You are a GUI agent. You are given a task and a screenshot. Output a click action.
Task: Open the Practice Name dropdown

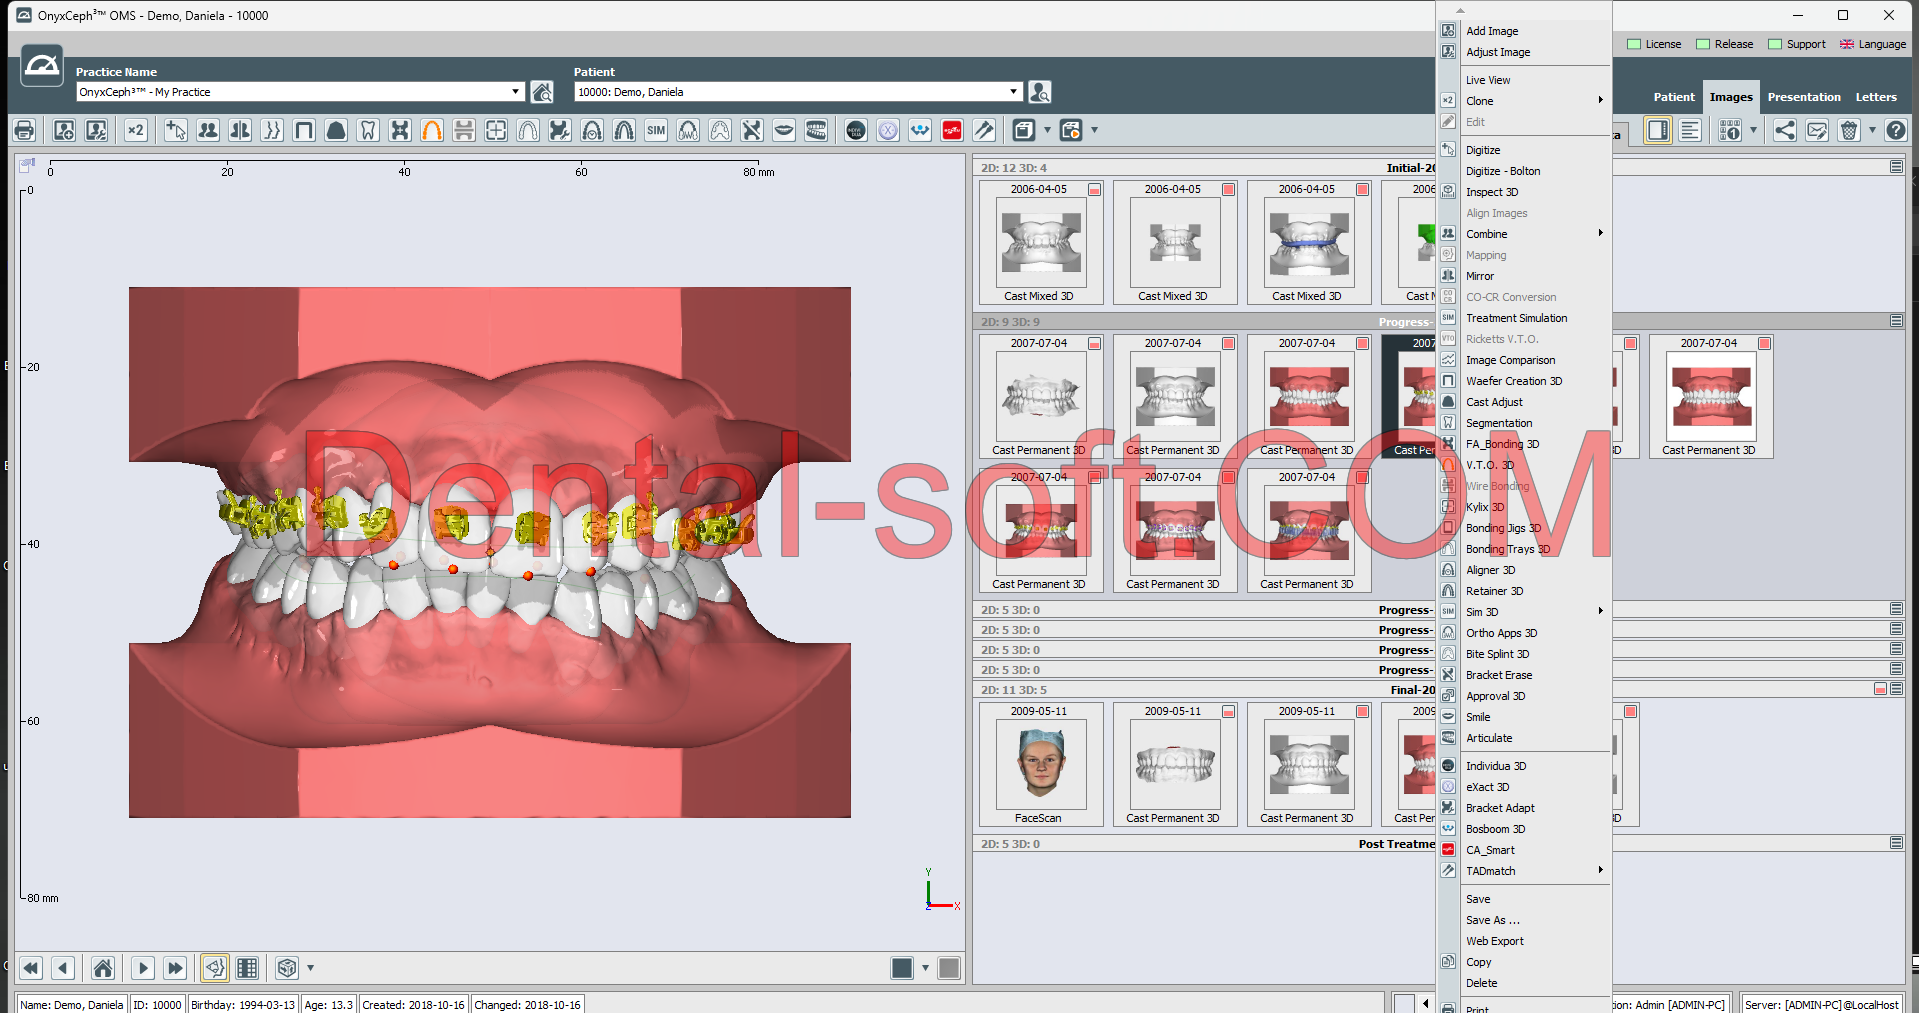pyautogui.click(x=516, y=92)
